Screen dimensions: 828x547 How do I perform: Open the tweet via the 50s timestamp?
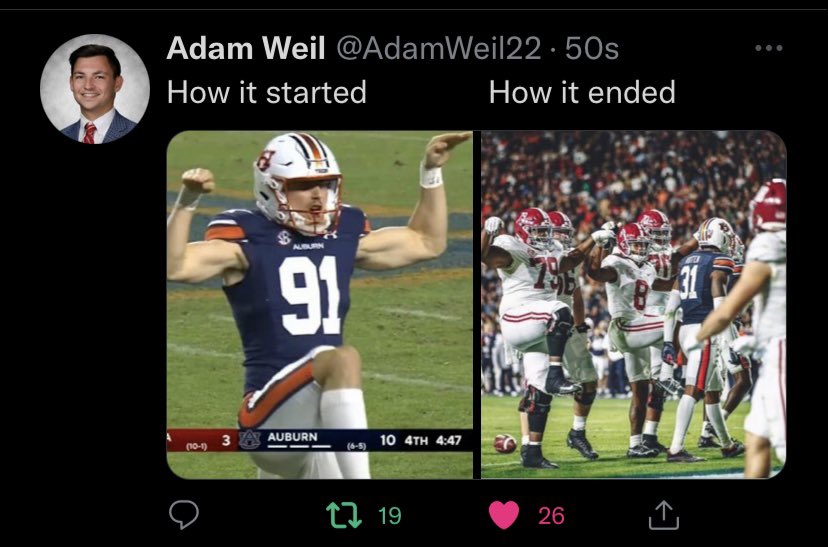click(591, 49)
